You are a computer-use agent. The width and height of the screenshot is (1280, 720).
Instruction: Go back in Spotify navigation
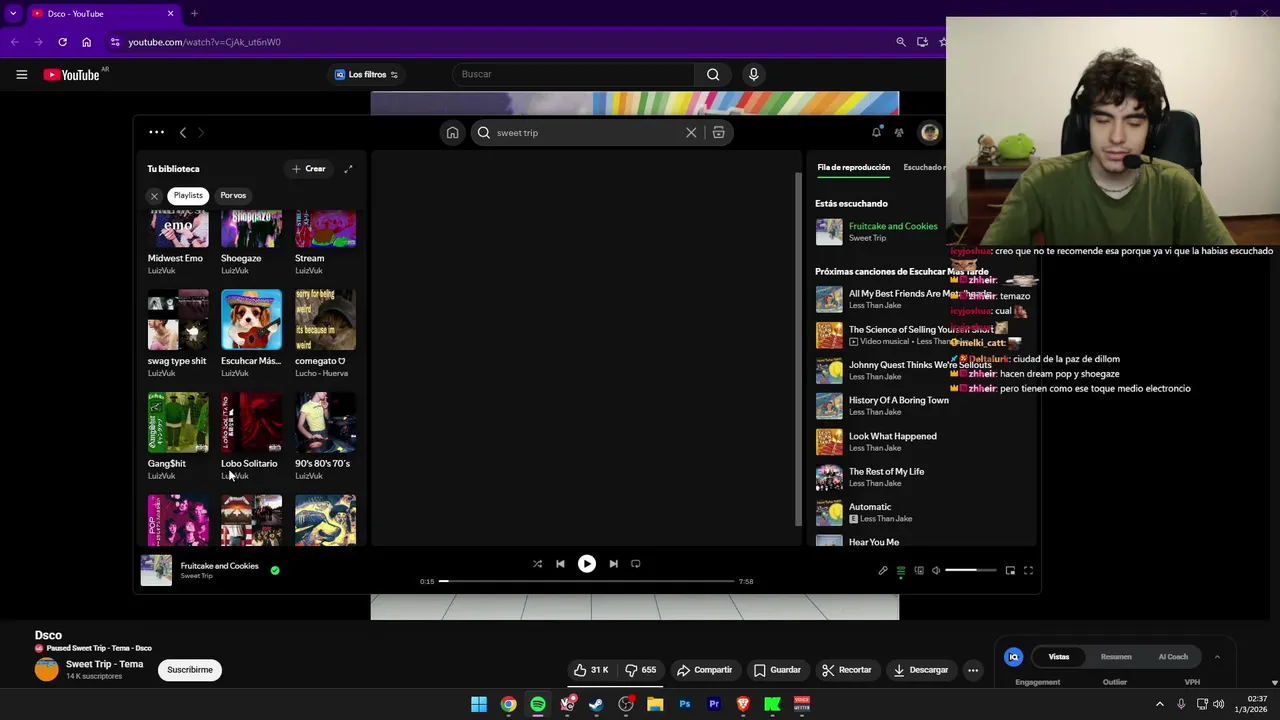[182, 132]
